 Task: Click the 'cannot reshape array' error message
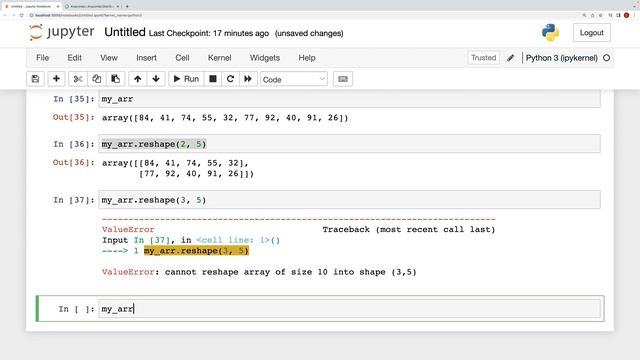click(259, 272)
